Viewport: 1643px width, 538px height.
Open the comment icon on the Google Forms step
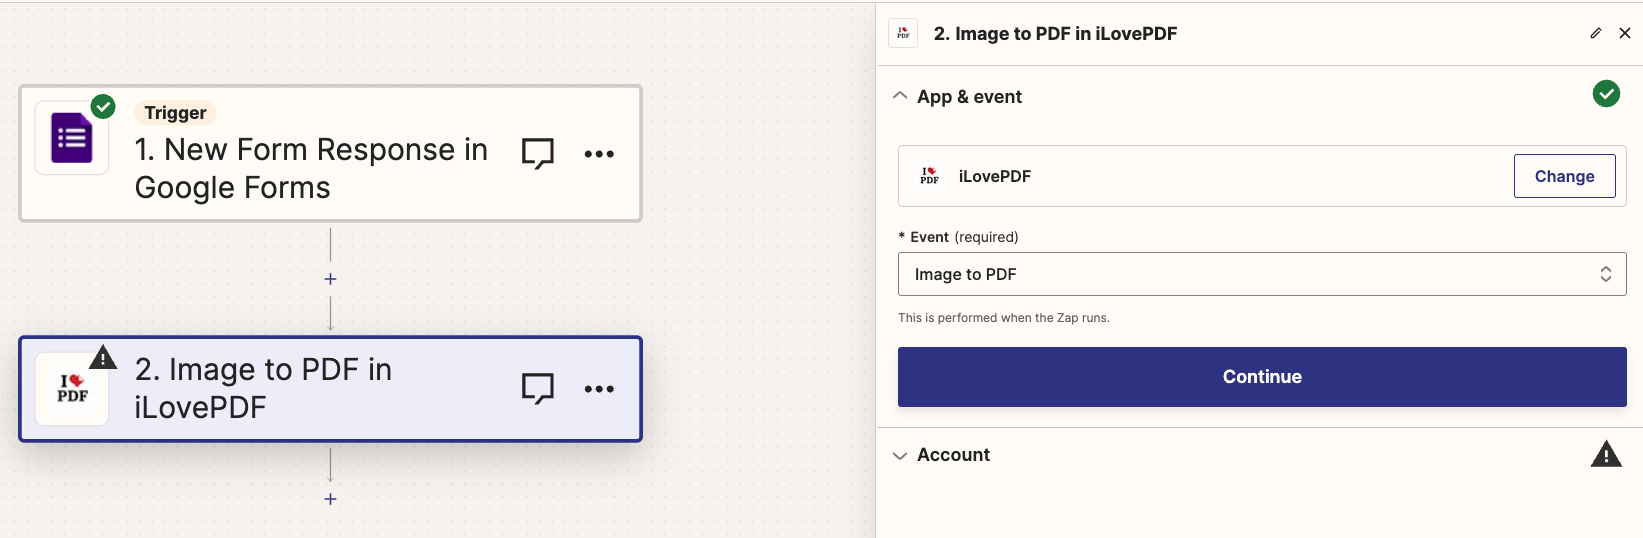(538, 153)
